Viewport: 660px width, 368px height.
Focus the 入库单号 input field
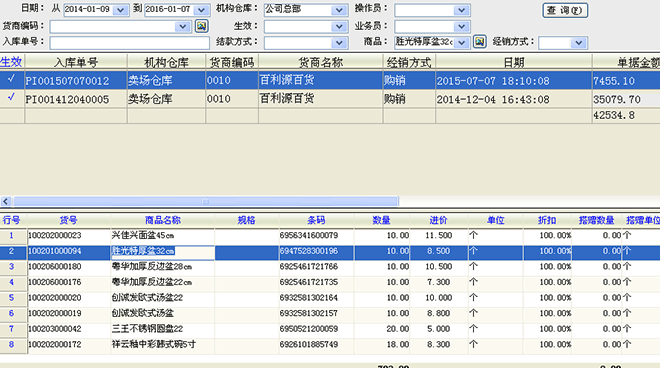pos(130,43)
